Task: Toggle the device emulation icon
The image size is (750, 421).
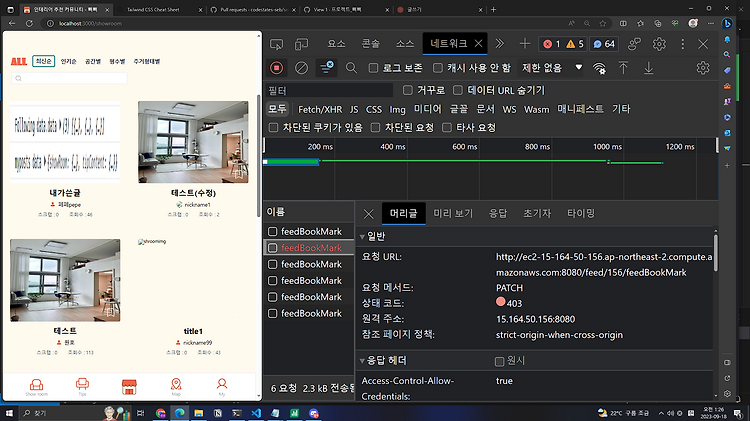Action: (x=301, y=44)
